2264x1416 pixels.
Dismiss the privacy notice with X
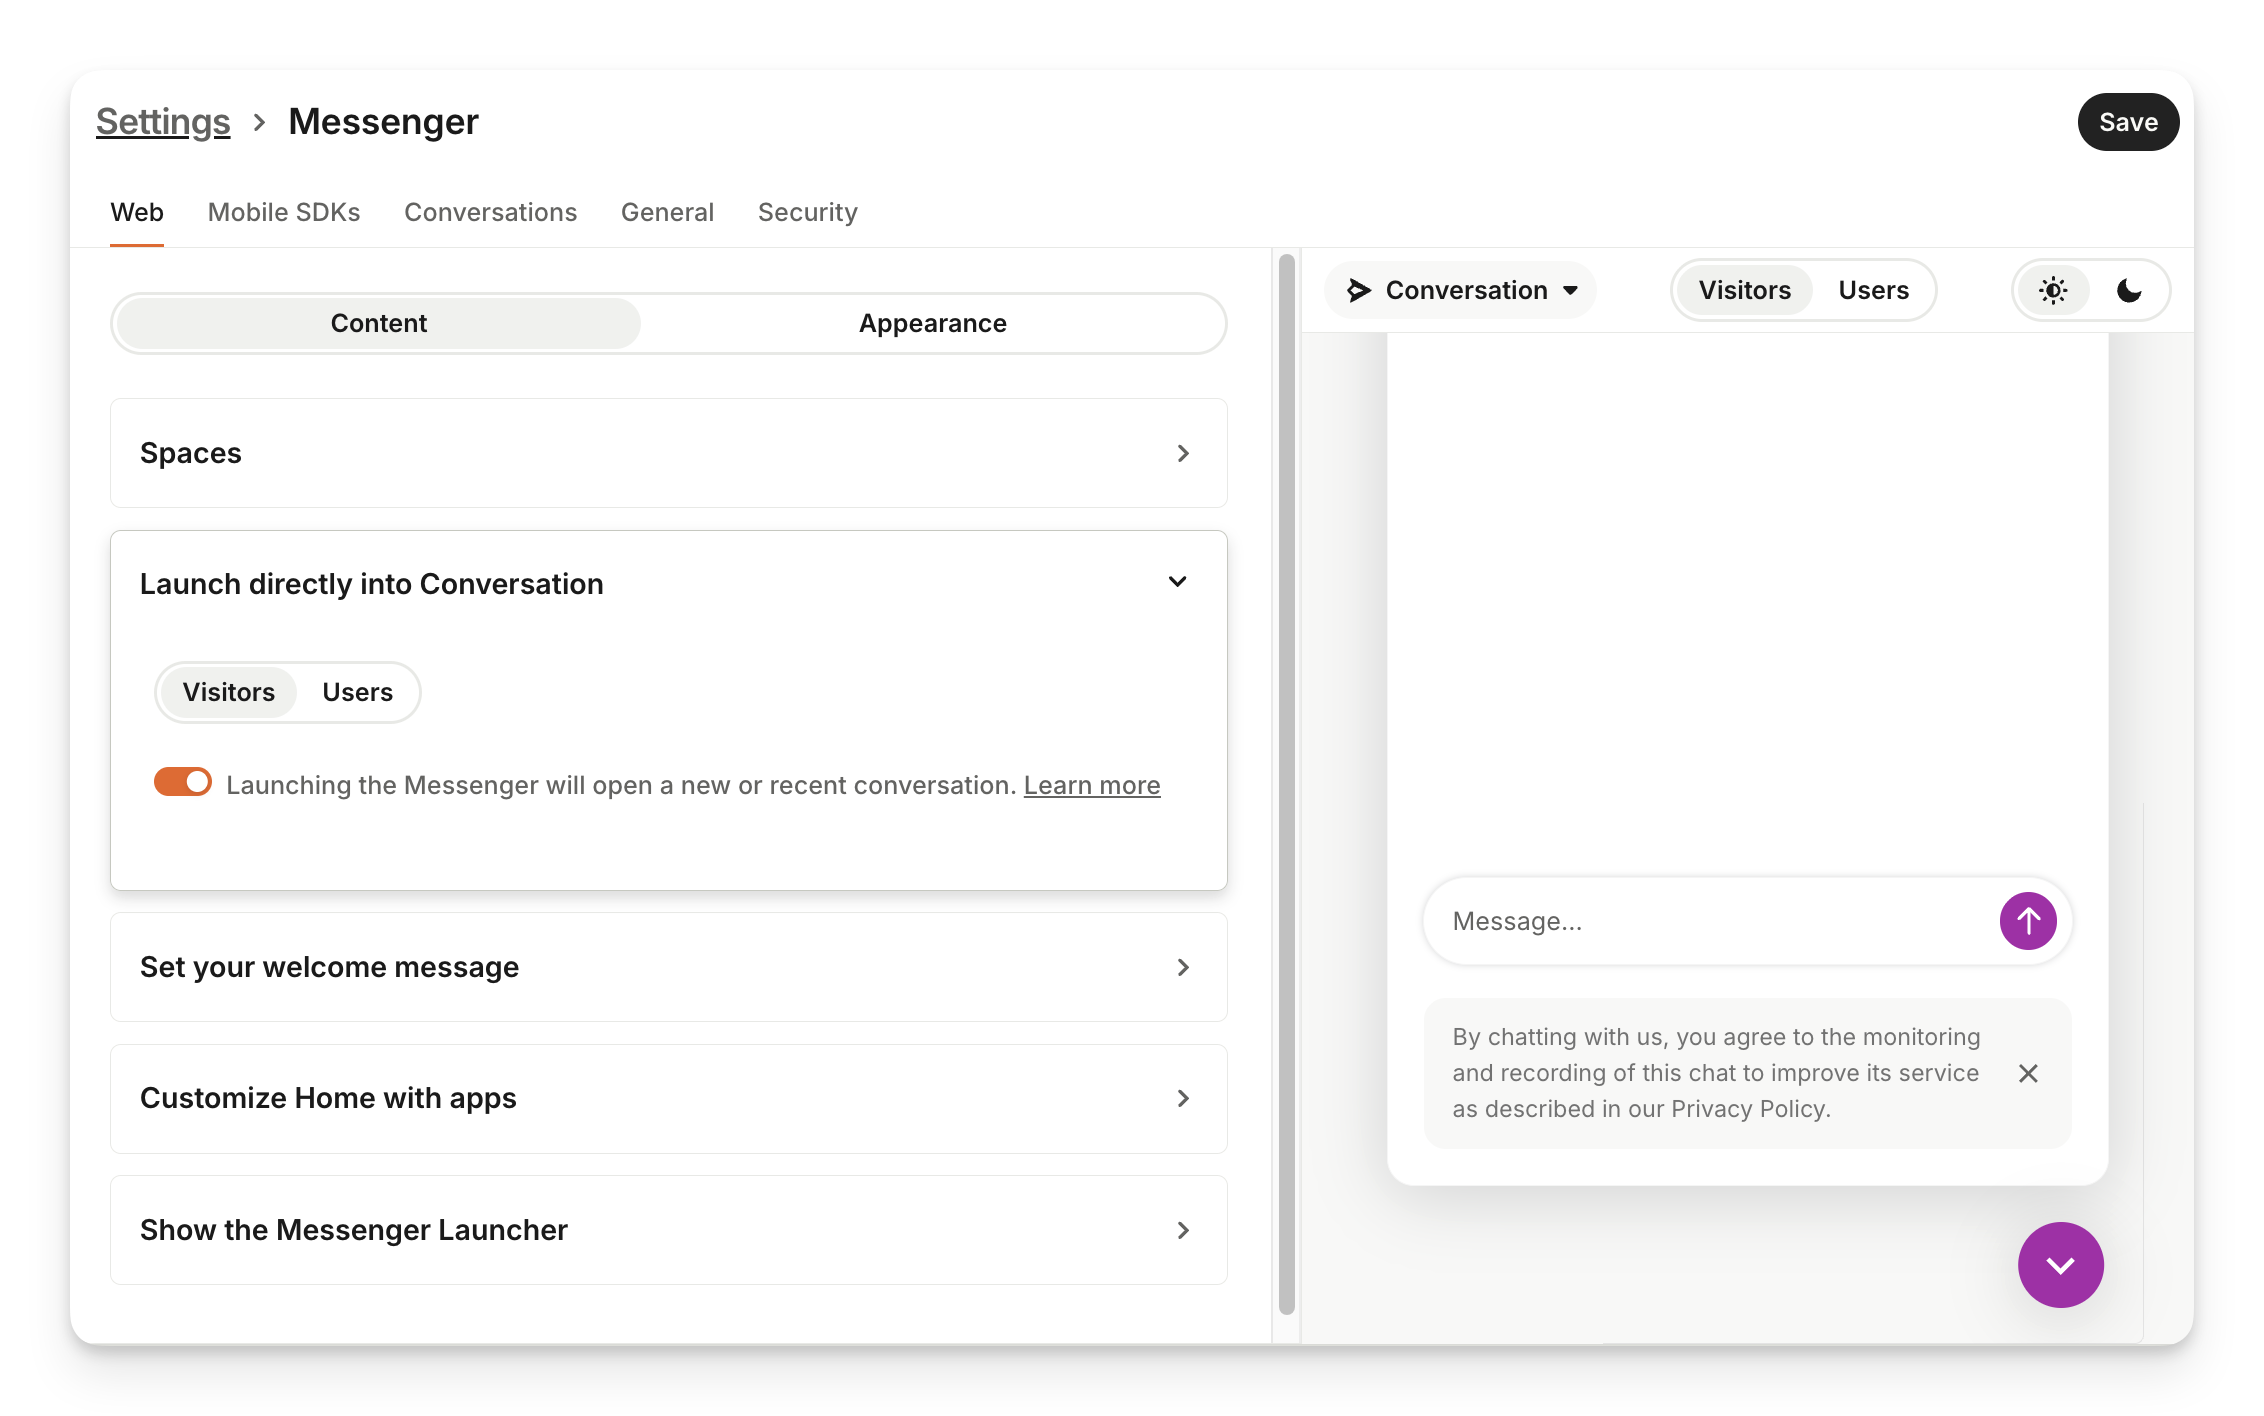pos(2028,1073)
